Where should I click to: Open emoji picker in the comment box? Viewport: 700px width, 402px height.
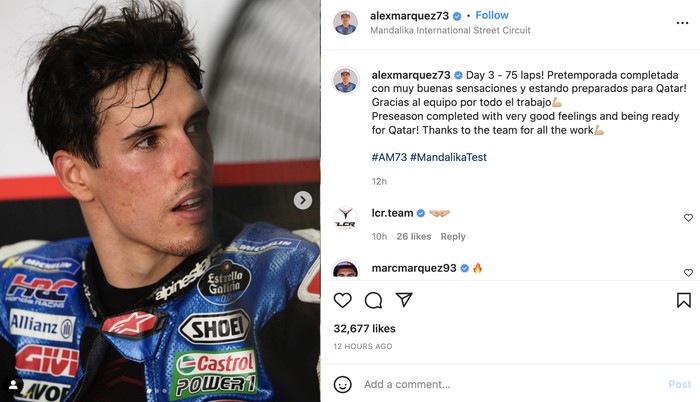tap(343, 384)
